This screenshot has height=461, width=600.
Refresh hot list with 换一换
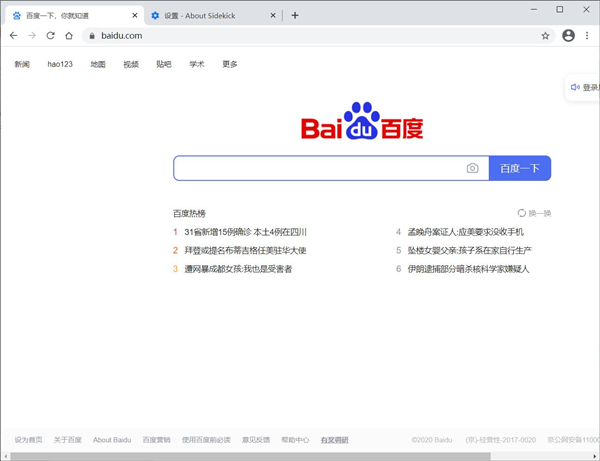click(x=535, y=213)
